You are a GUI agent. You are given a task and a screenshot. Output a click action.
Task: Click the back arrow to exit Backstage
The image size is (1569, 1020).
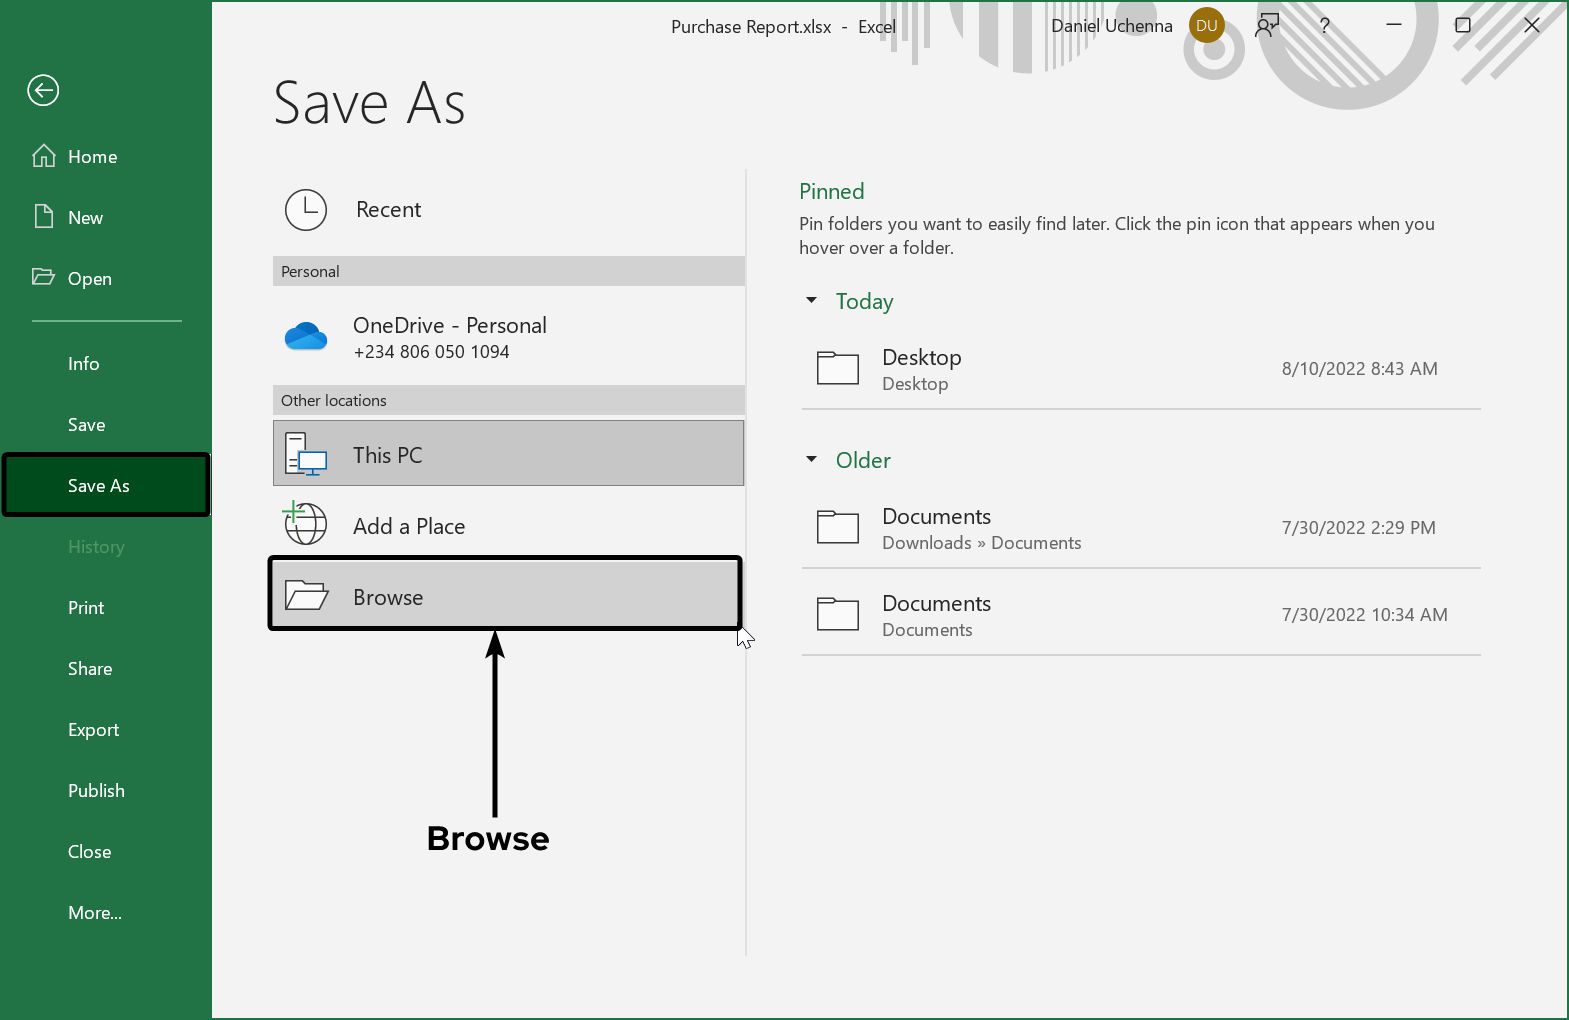pos(43,91)
